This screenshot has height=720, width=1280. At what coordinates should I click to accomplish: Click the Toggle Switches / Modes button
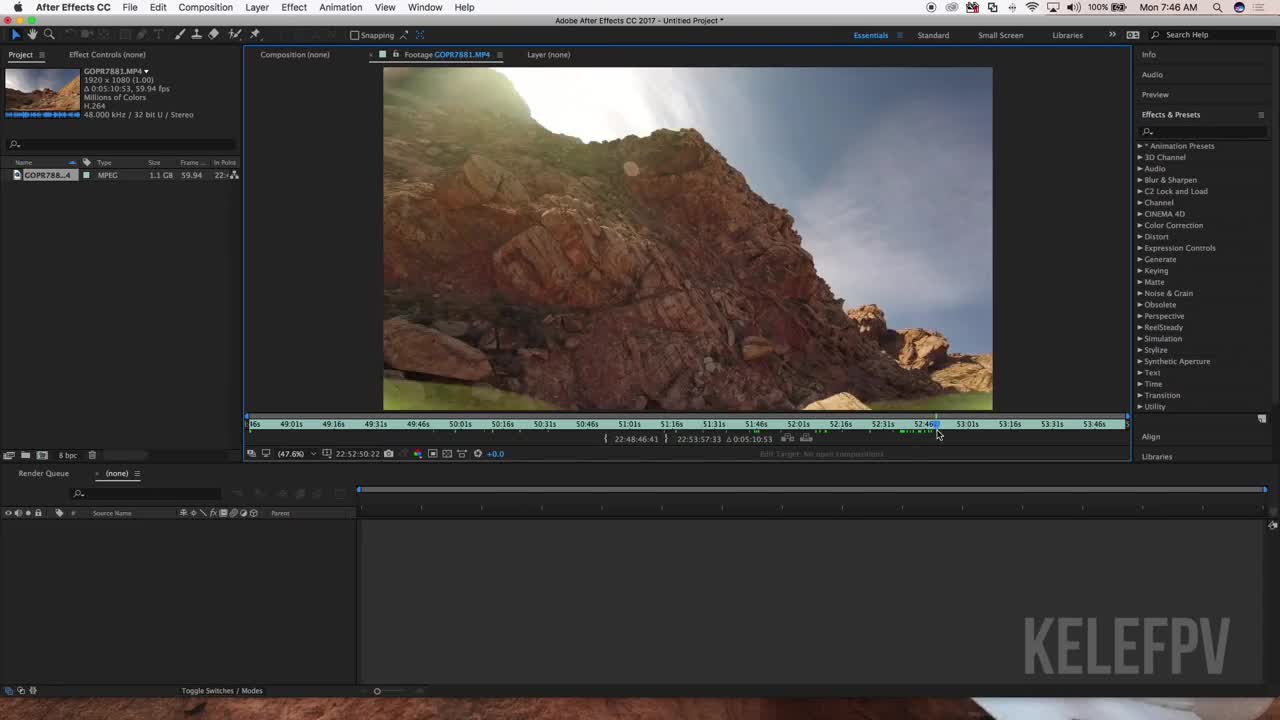point(222,691)
